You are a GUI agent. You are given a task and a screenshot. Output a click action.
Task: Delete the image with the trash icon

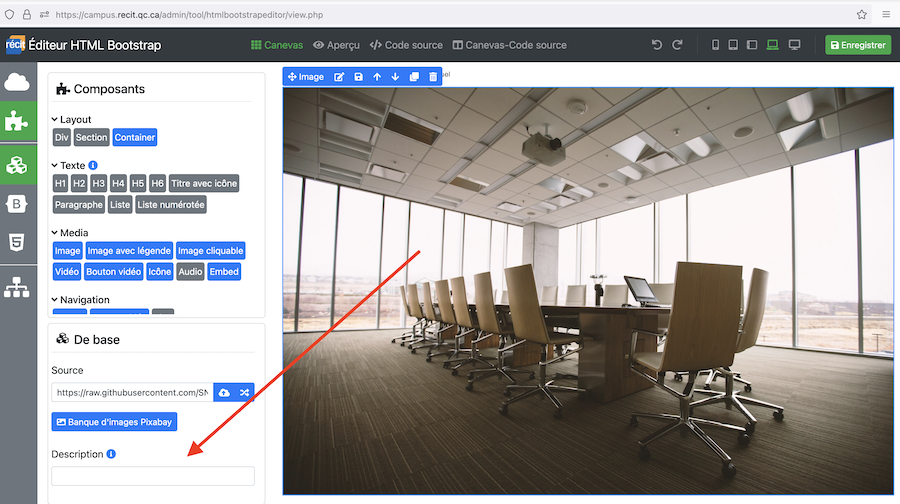(x=433, y=77)
